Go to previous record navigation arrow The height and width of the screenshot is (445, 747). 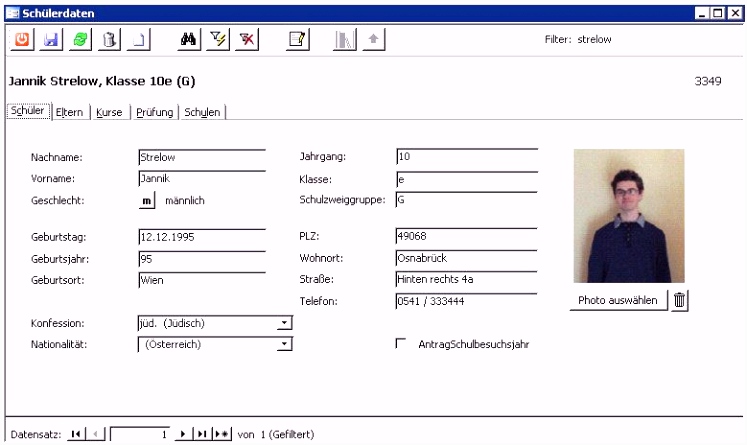point(96,434)
